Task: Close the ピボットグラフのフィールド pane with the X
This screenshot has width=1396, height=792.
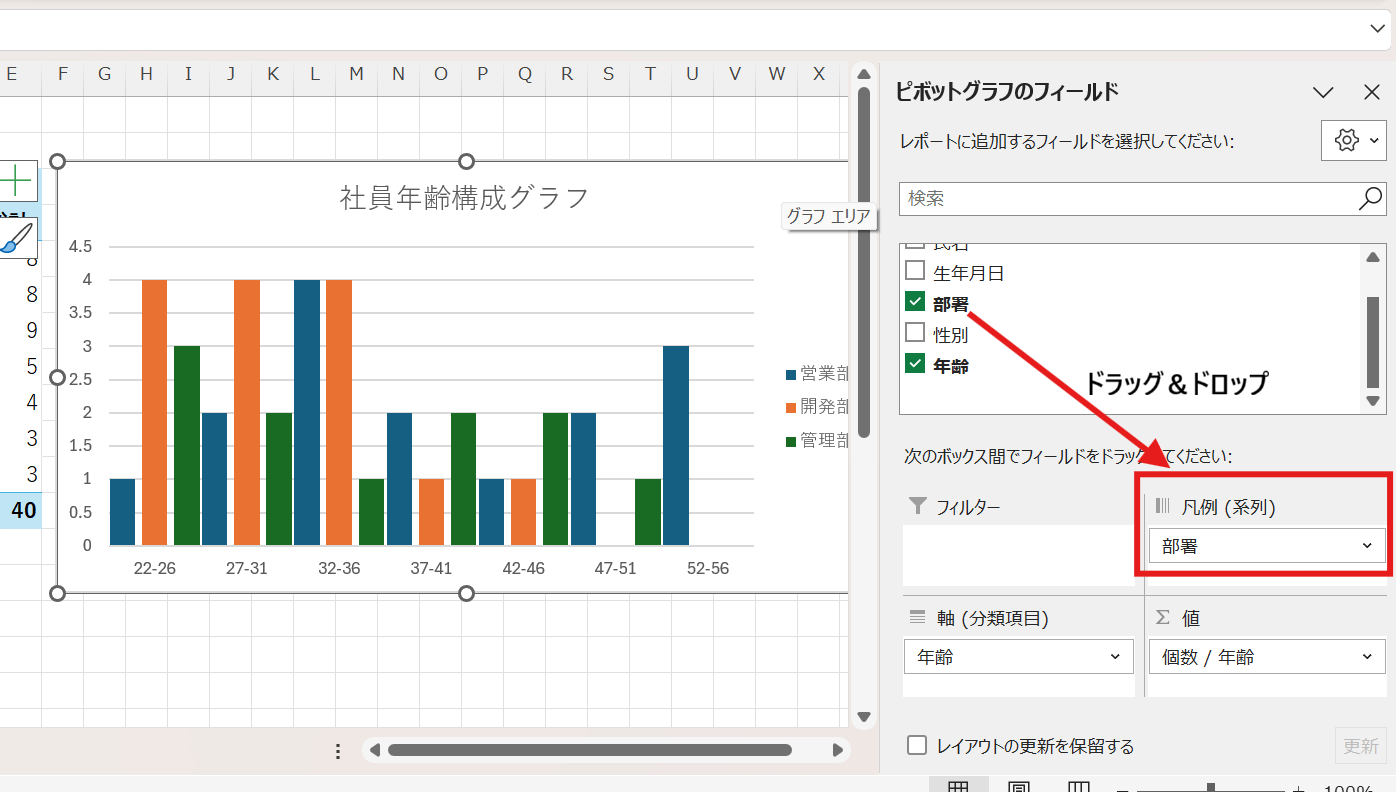Action: pyautogui.click(x=1372, y=93)
